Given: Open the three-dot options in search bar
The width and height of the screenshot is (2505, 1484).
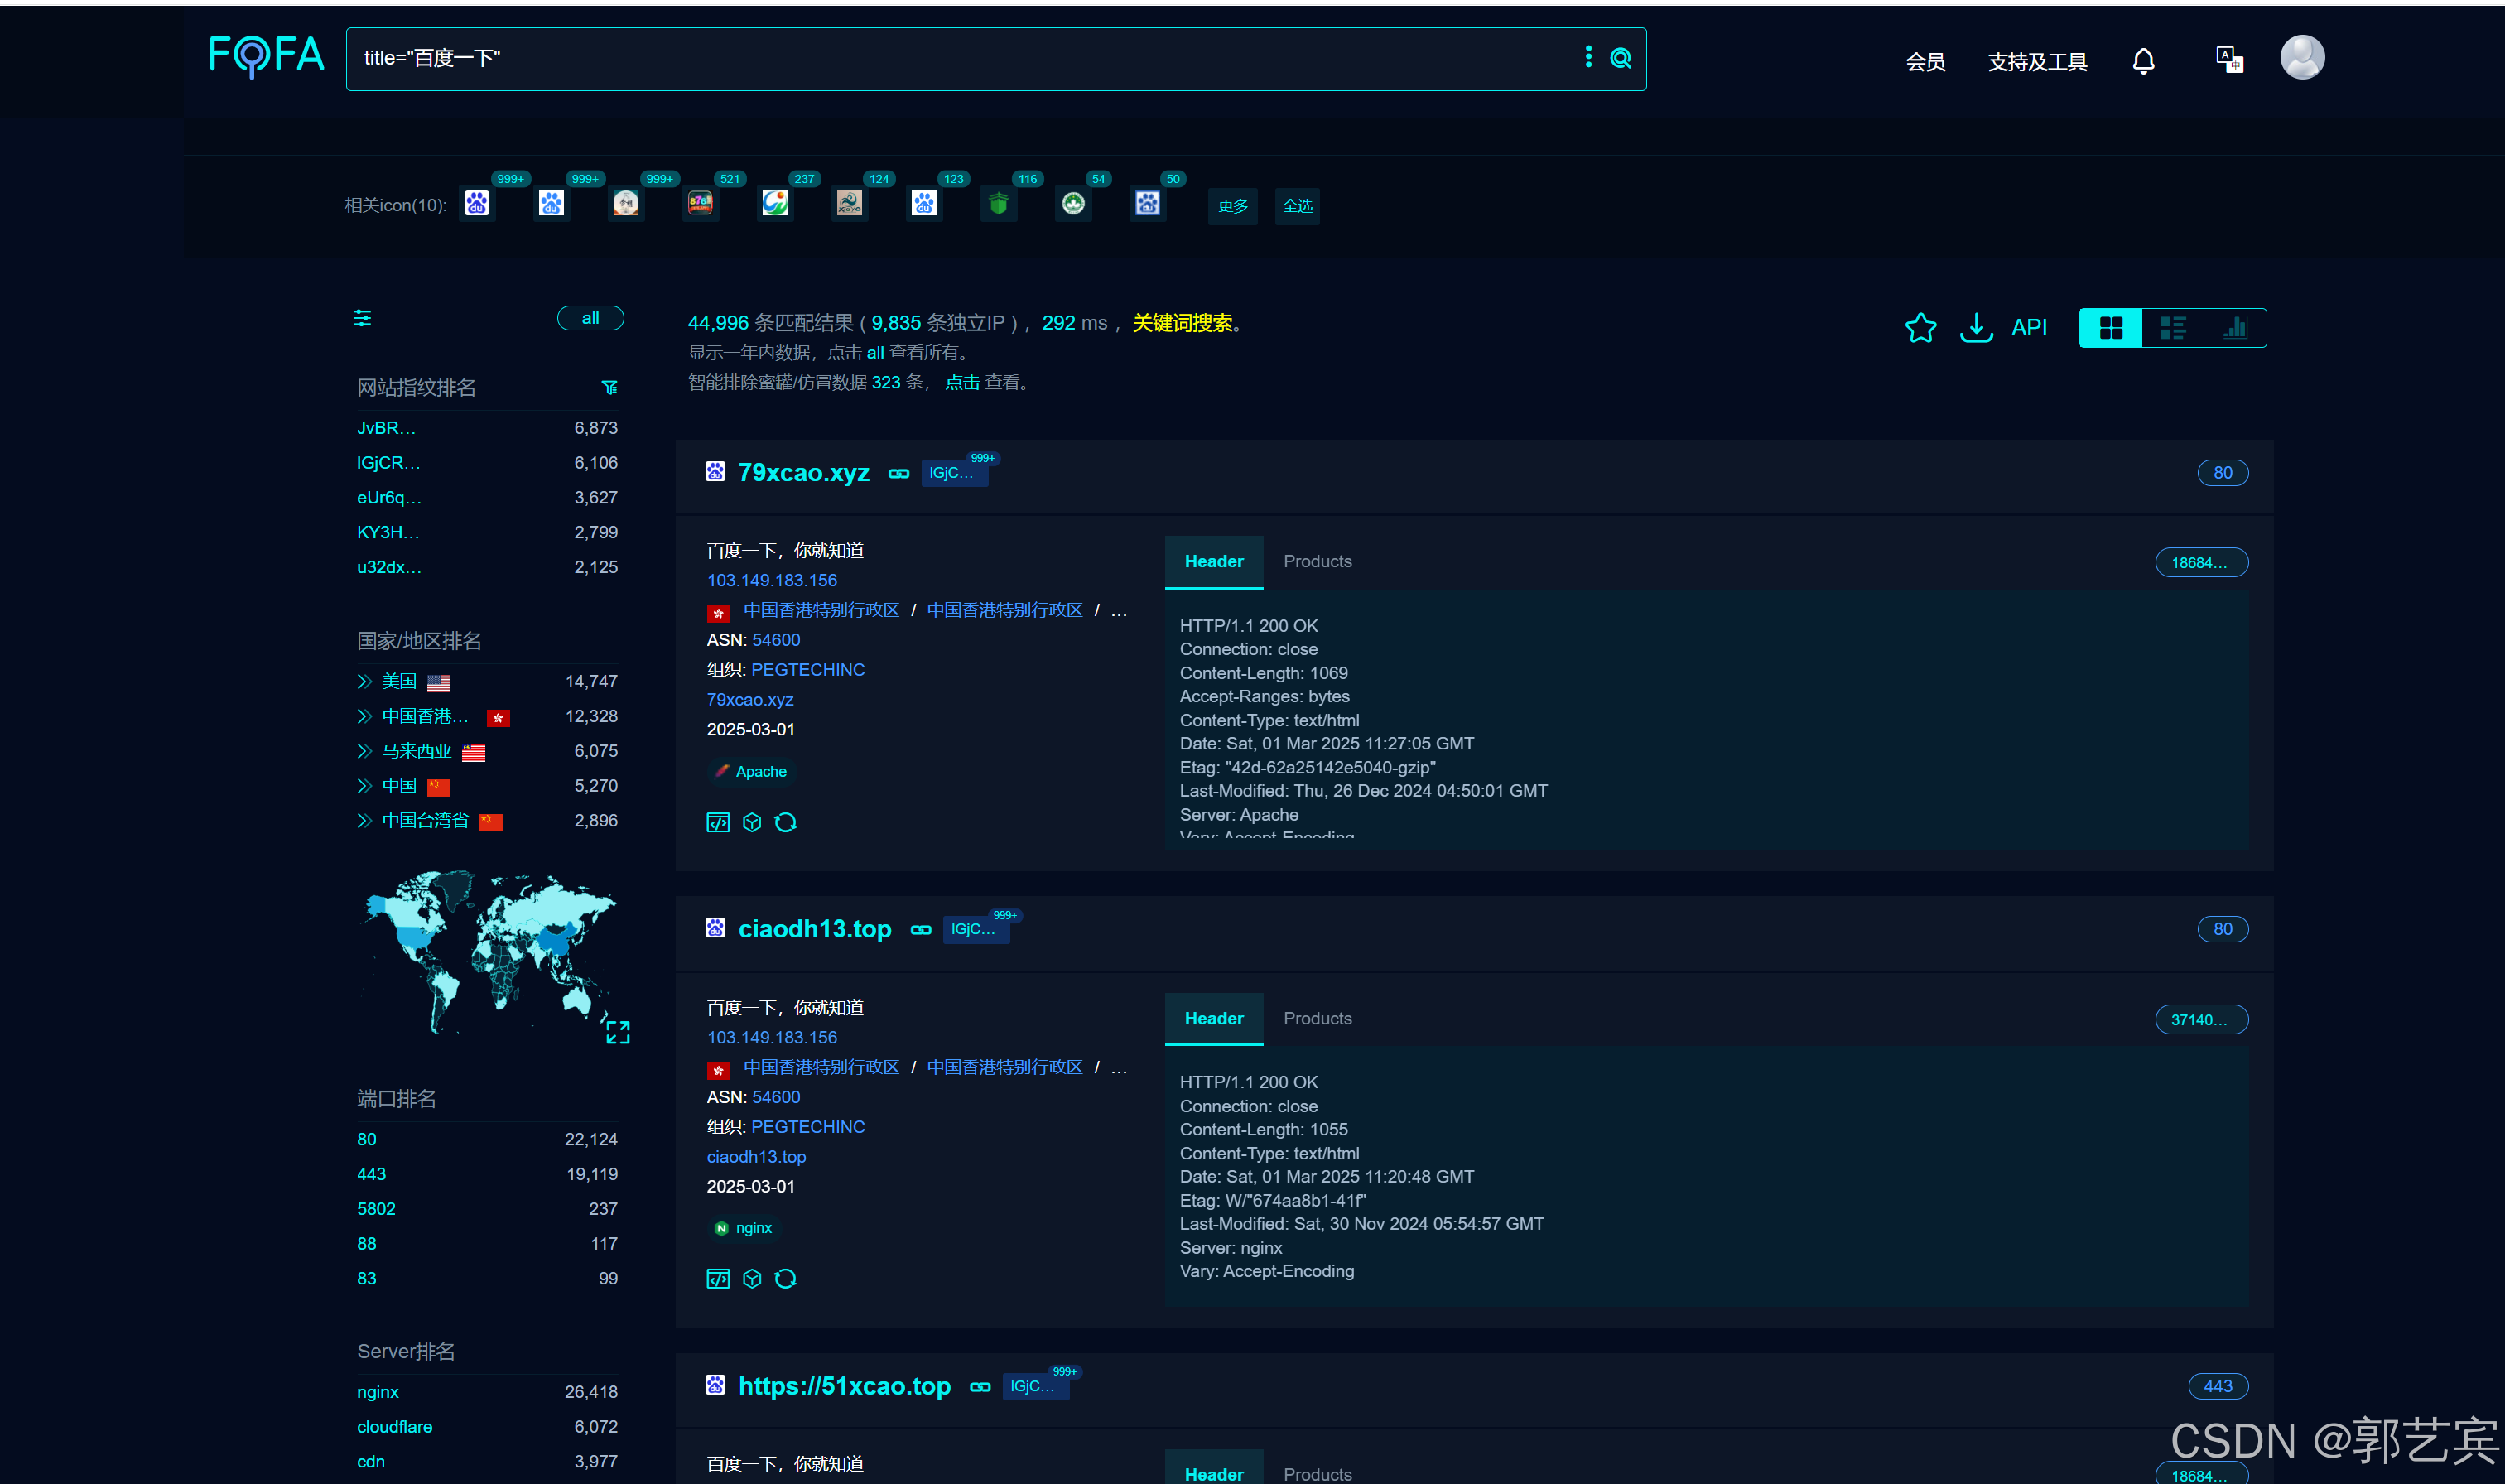Looking at the screenshot, I should pos(1588,57).
